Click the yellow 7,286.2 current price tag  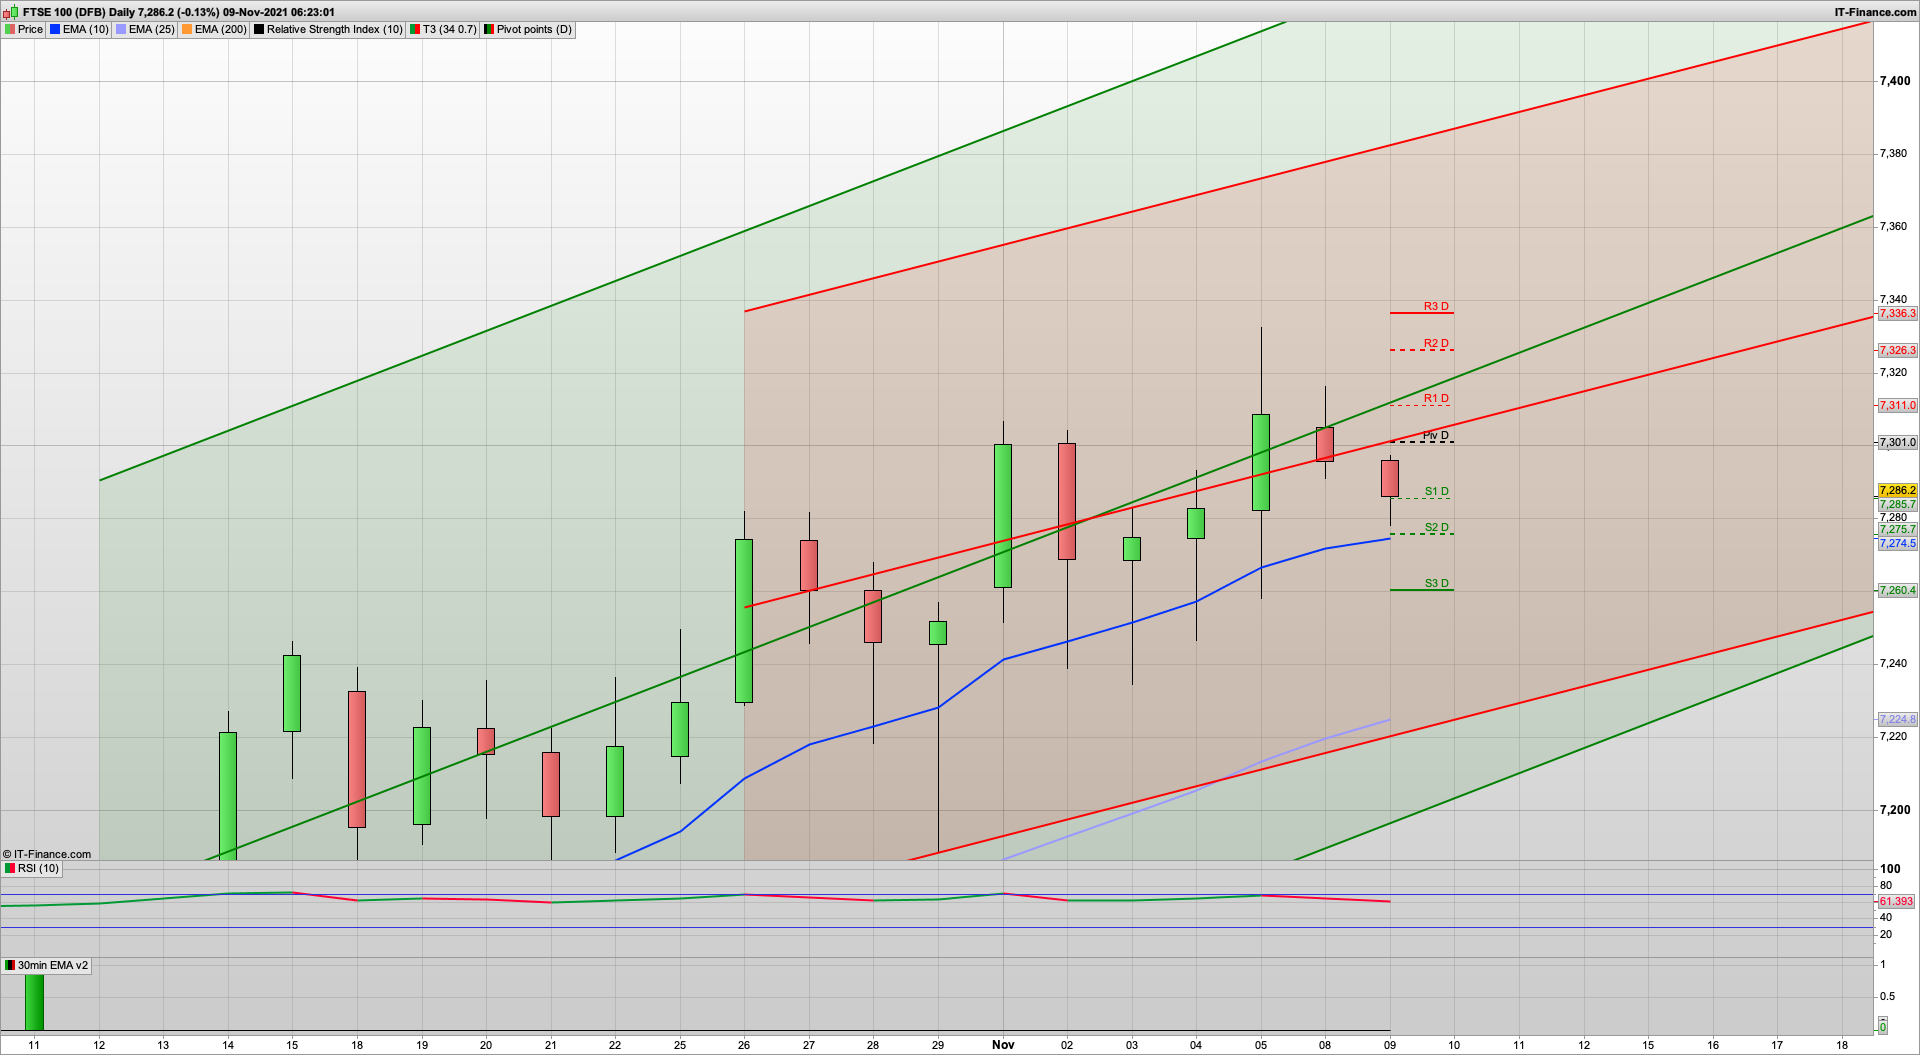pos(1897,490)
